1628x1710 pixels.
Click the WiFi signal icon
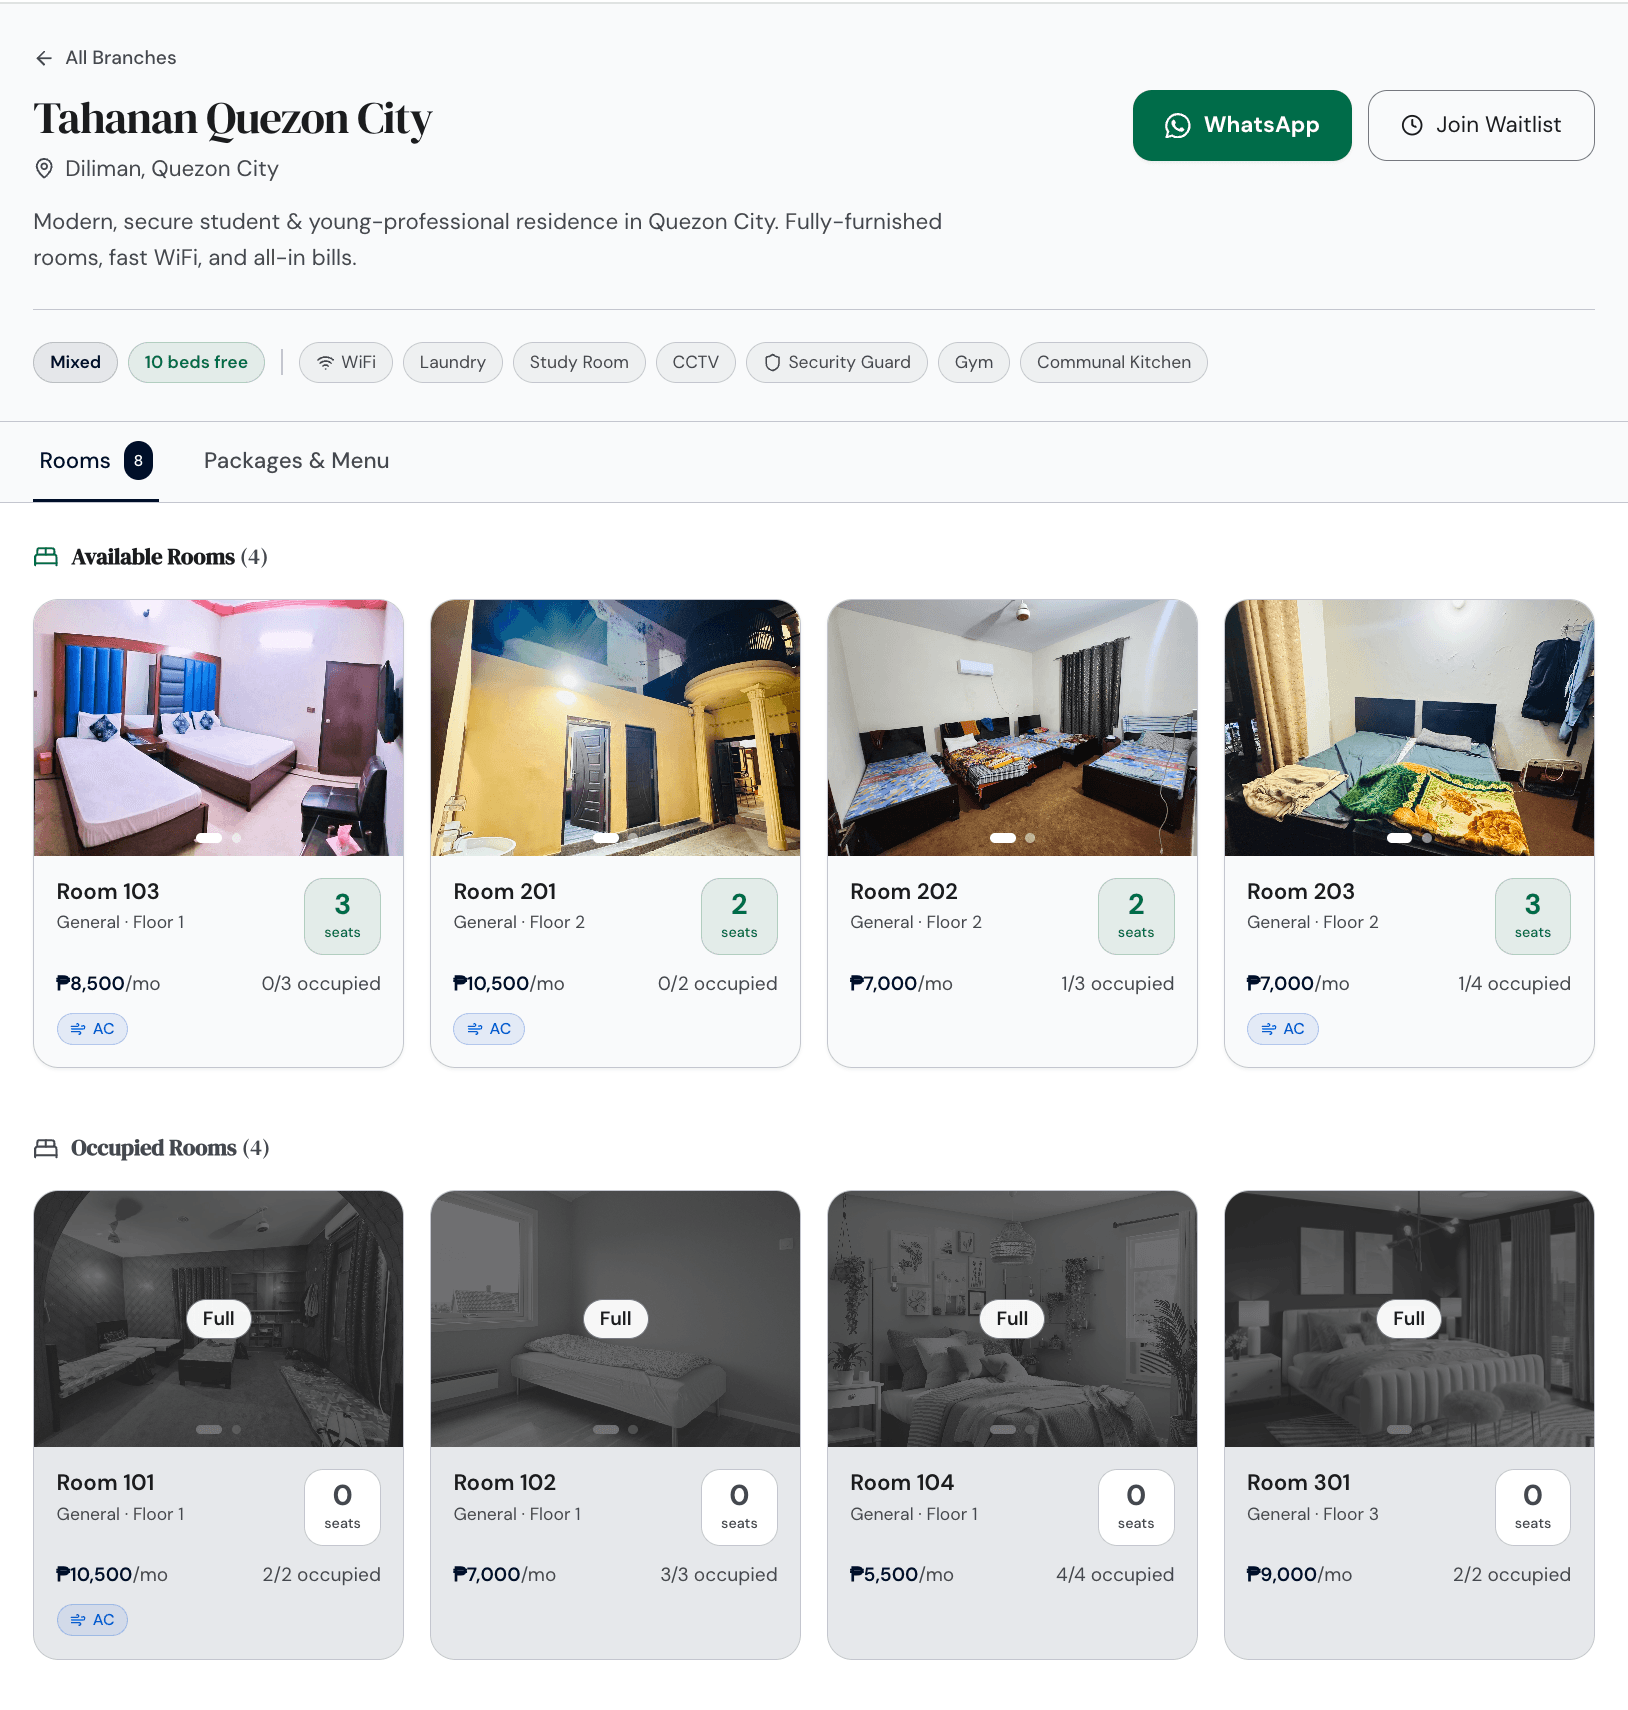coord(325,363)
